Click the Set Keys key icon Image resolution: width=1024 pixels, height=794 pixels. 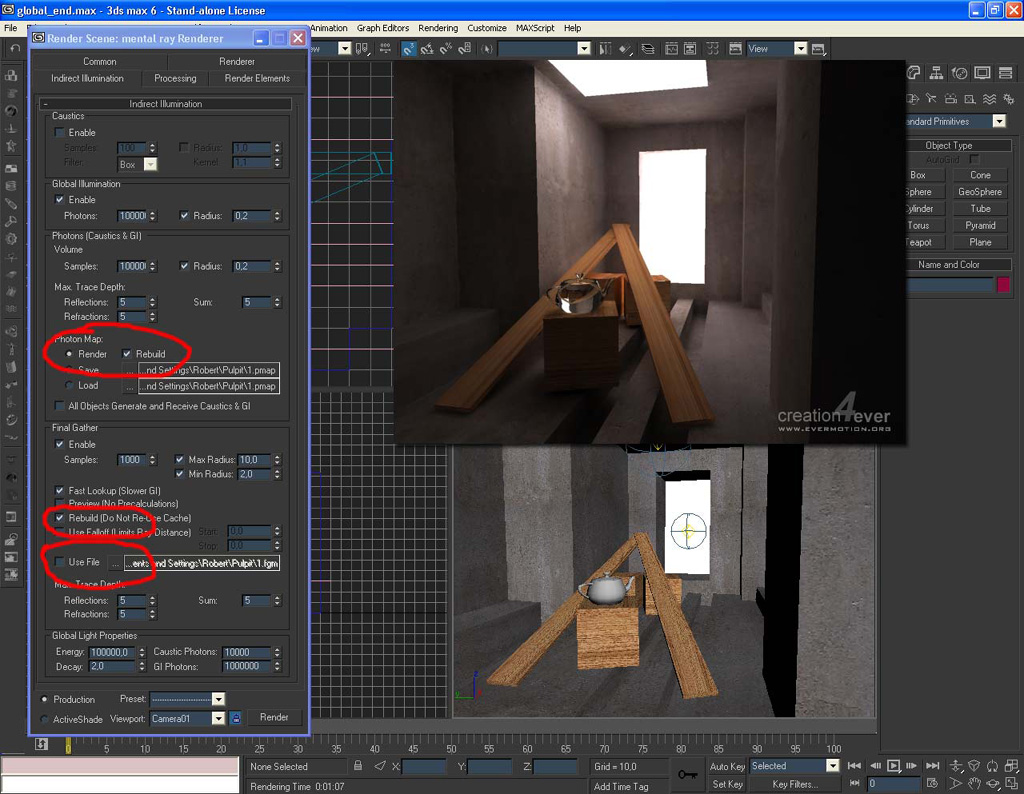pos(687,774)
